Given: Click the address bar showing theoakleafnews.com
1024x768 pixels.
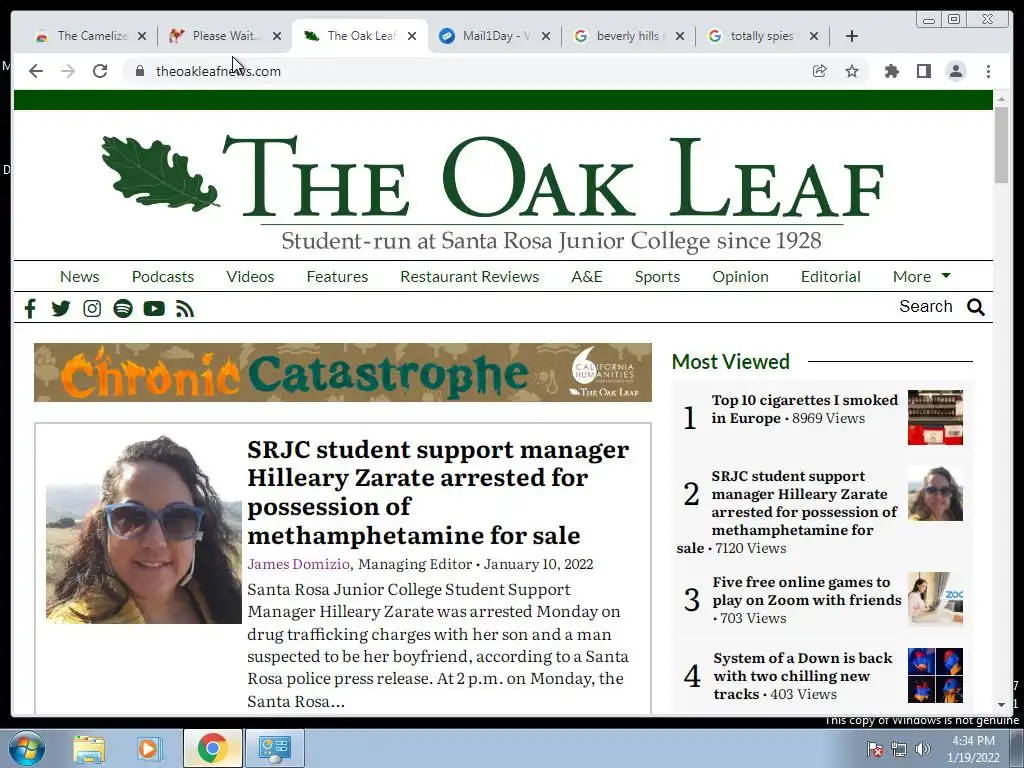Looking at the screenshot, I should click(470, 71).
